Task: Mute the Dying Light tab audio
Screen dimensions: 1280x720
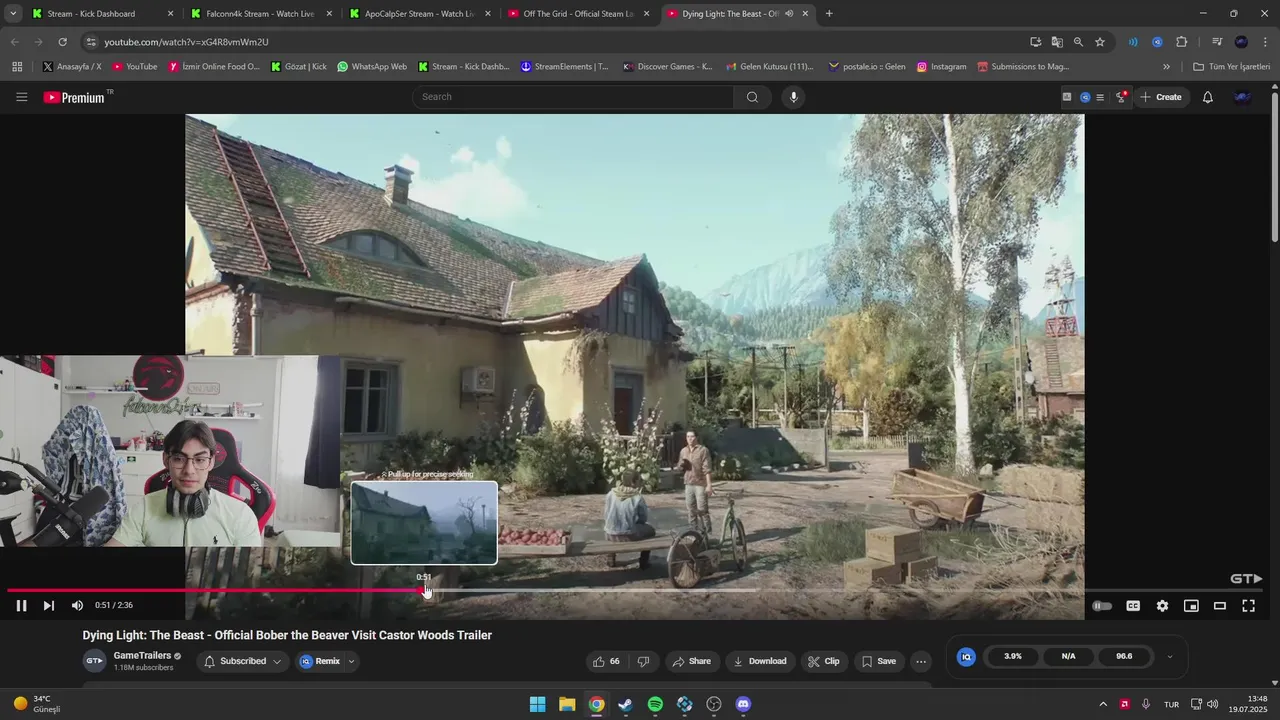Action: pyautogui.click(x=789, y=14)
